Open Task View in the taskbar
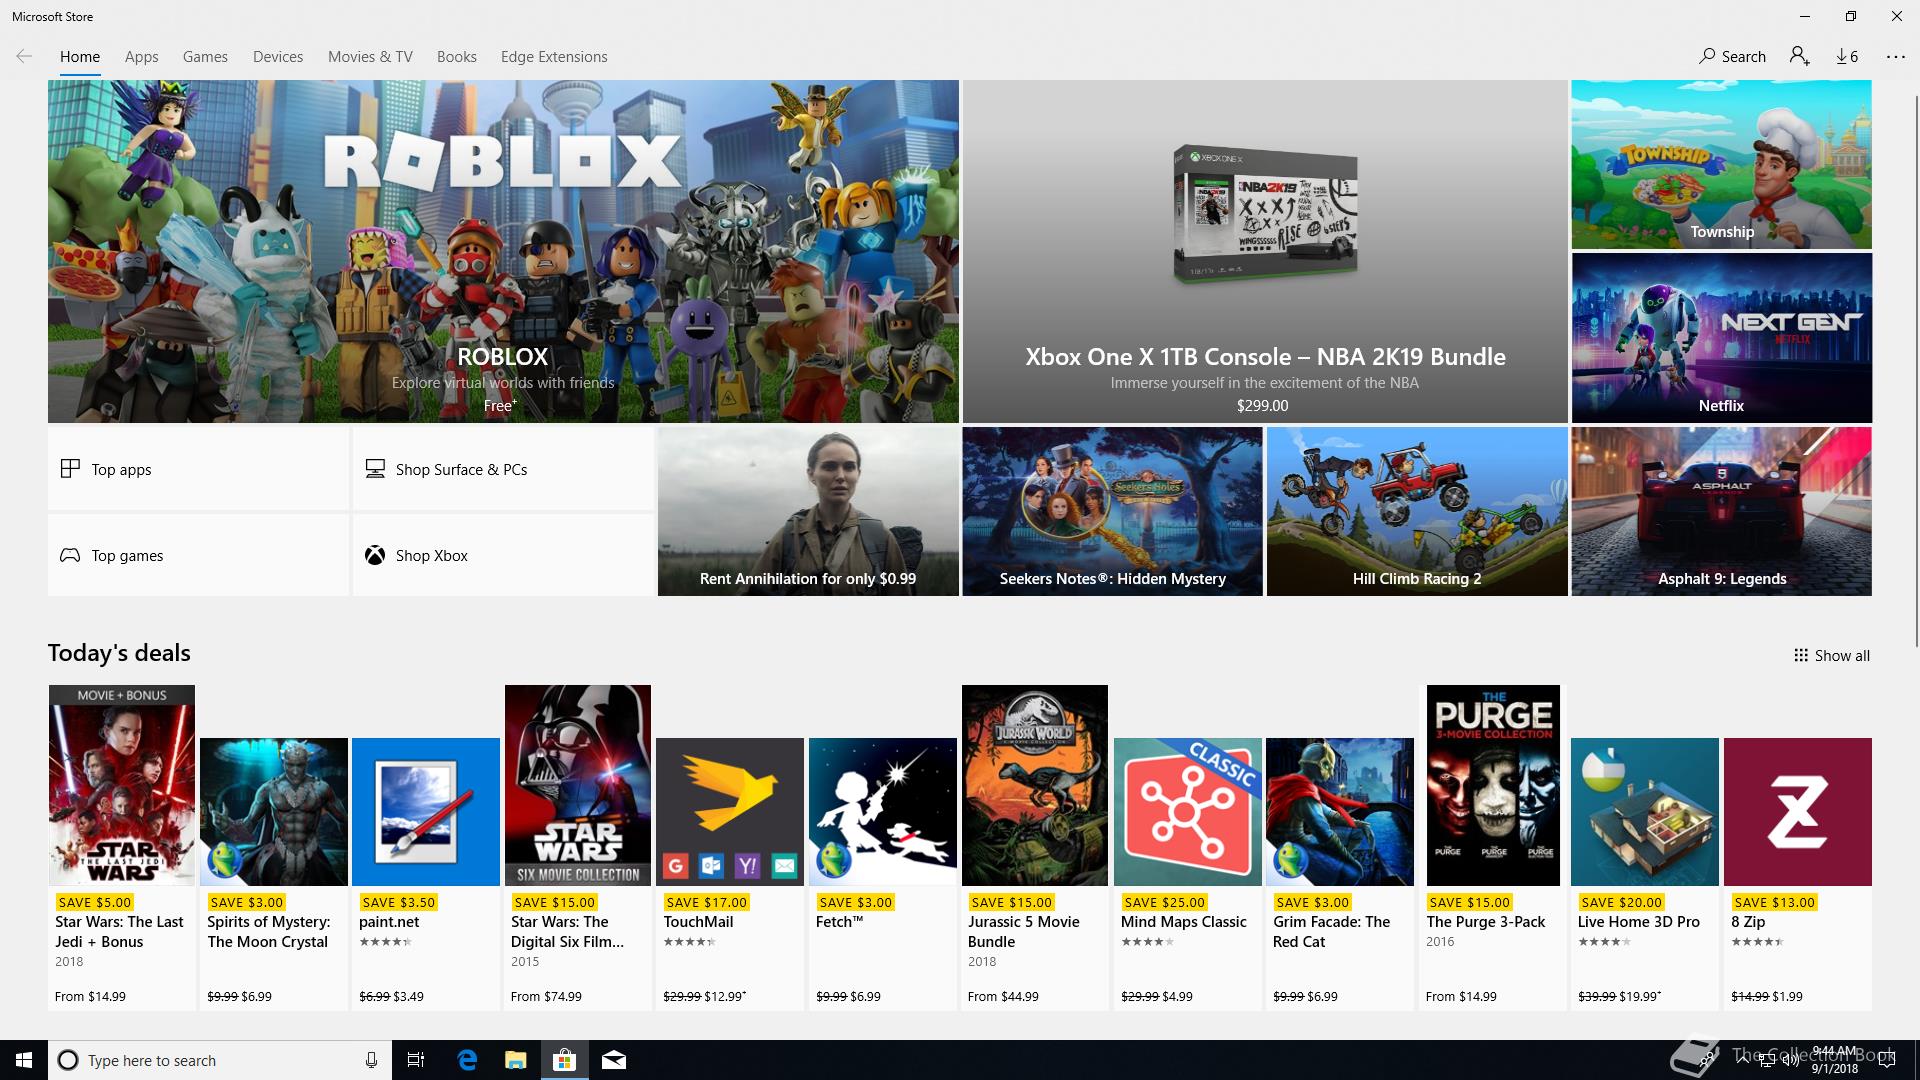This screenshot has height=1080, width=1920. coord(416,1060)
